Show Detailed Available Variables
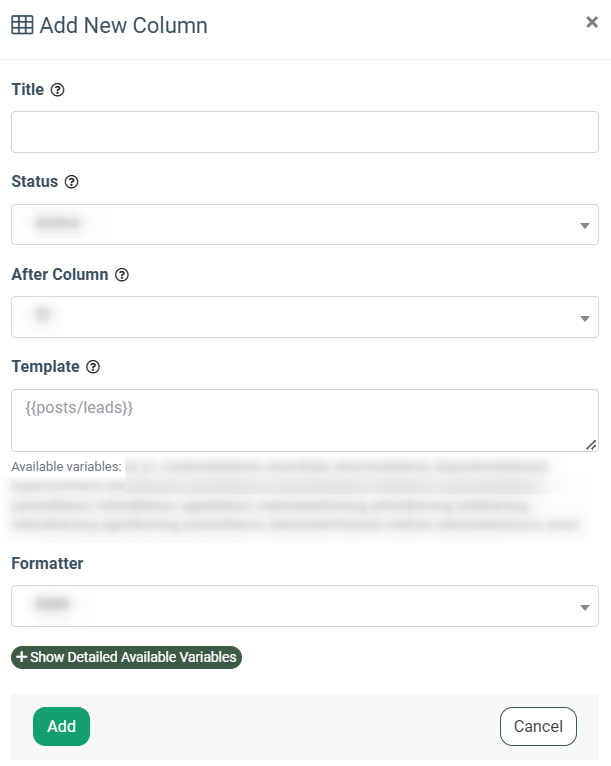 click(126, 657)
